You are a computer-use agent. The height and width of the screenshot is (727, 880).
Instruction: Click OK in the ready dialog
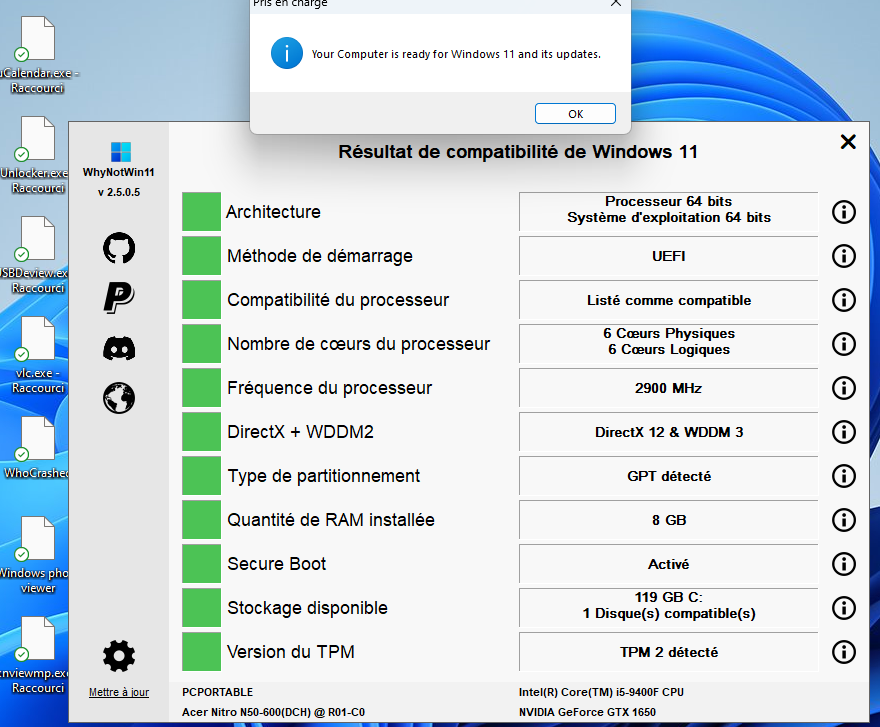575,113
